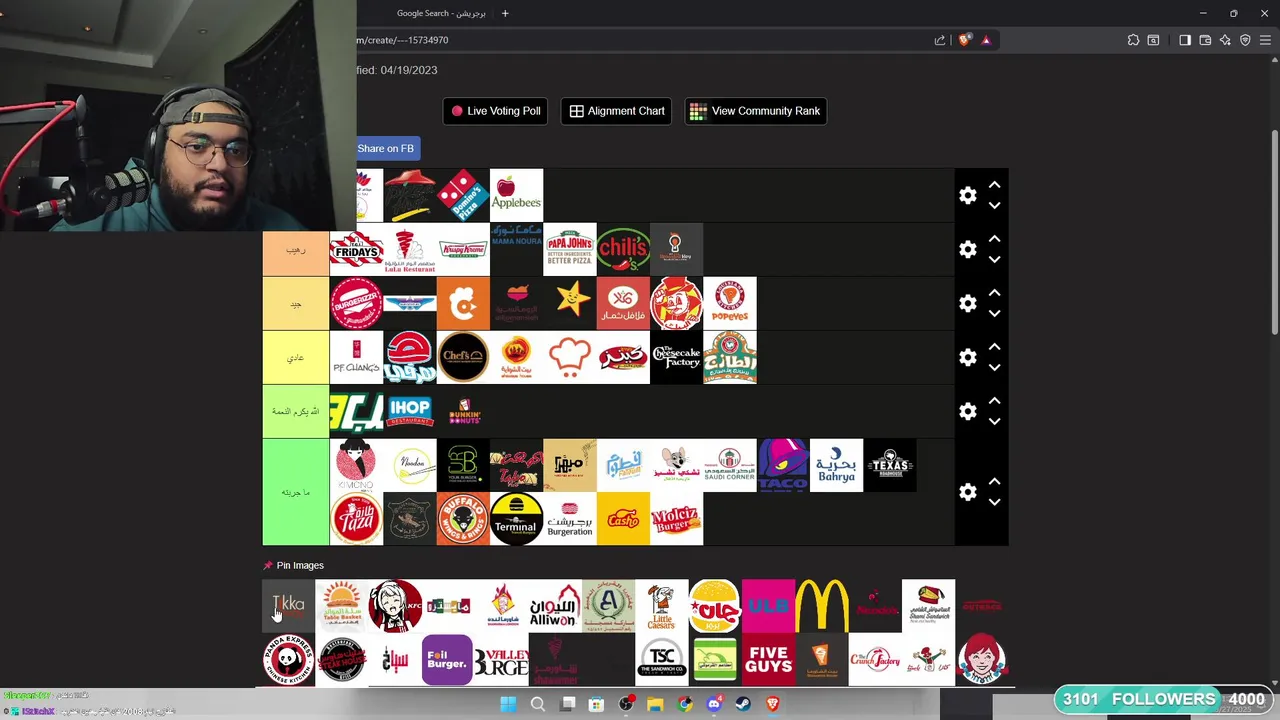
Task: Select the Panda Express logo
Action: click(288, 660)
